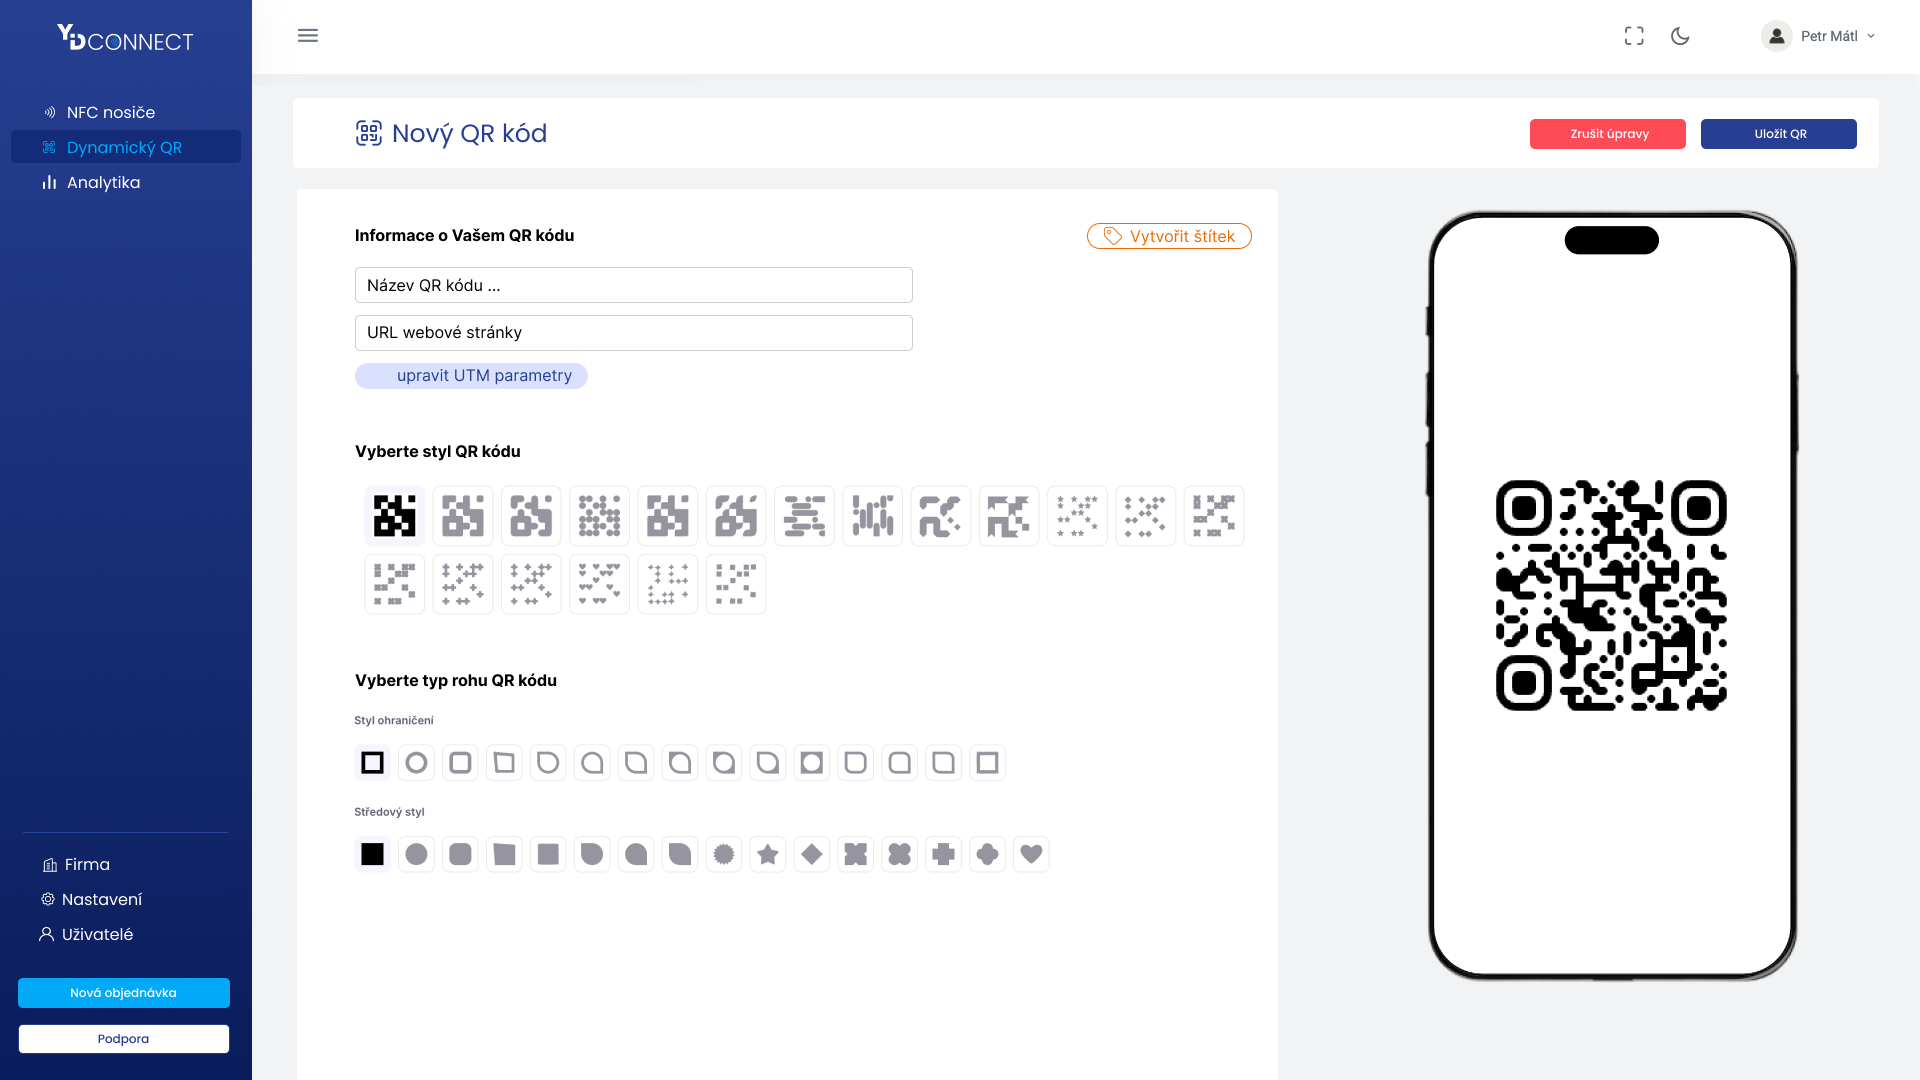
Task: Expand upravit UTM parametry
Action: pyautogui.click(x=471, y=376)
